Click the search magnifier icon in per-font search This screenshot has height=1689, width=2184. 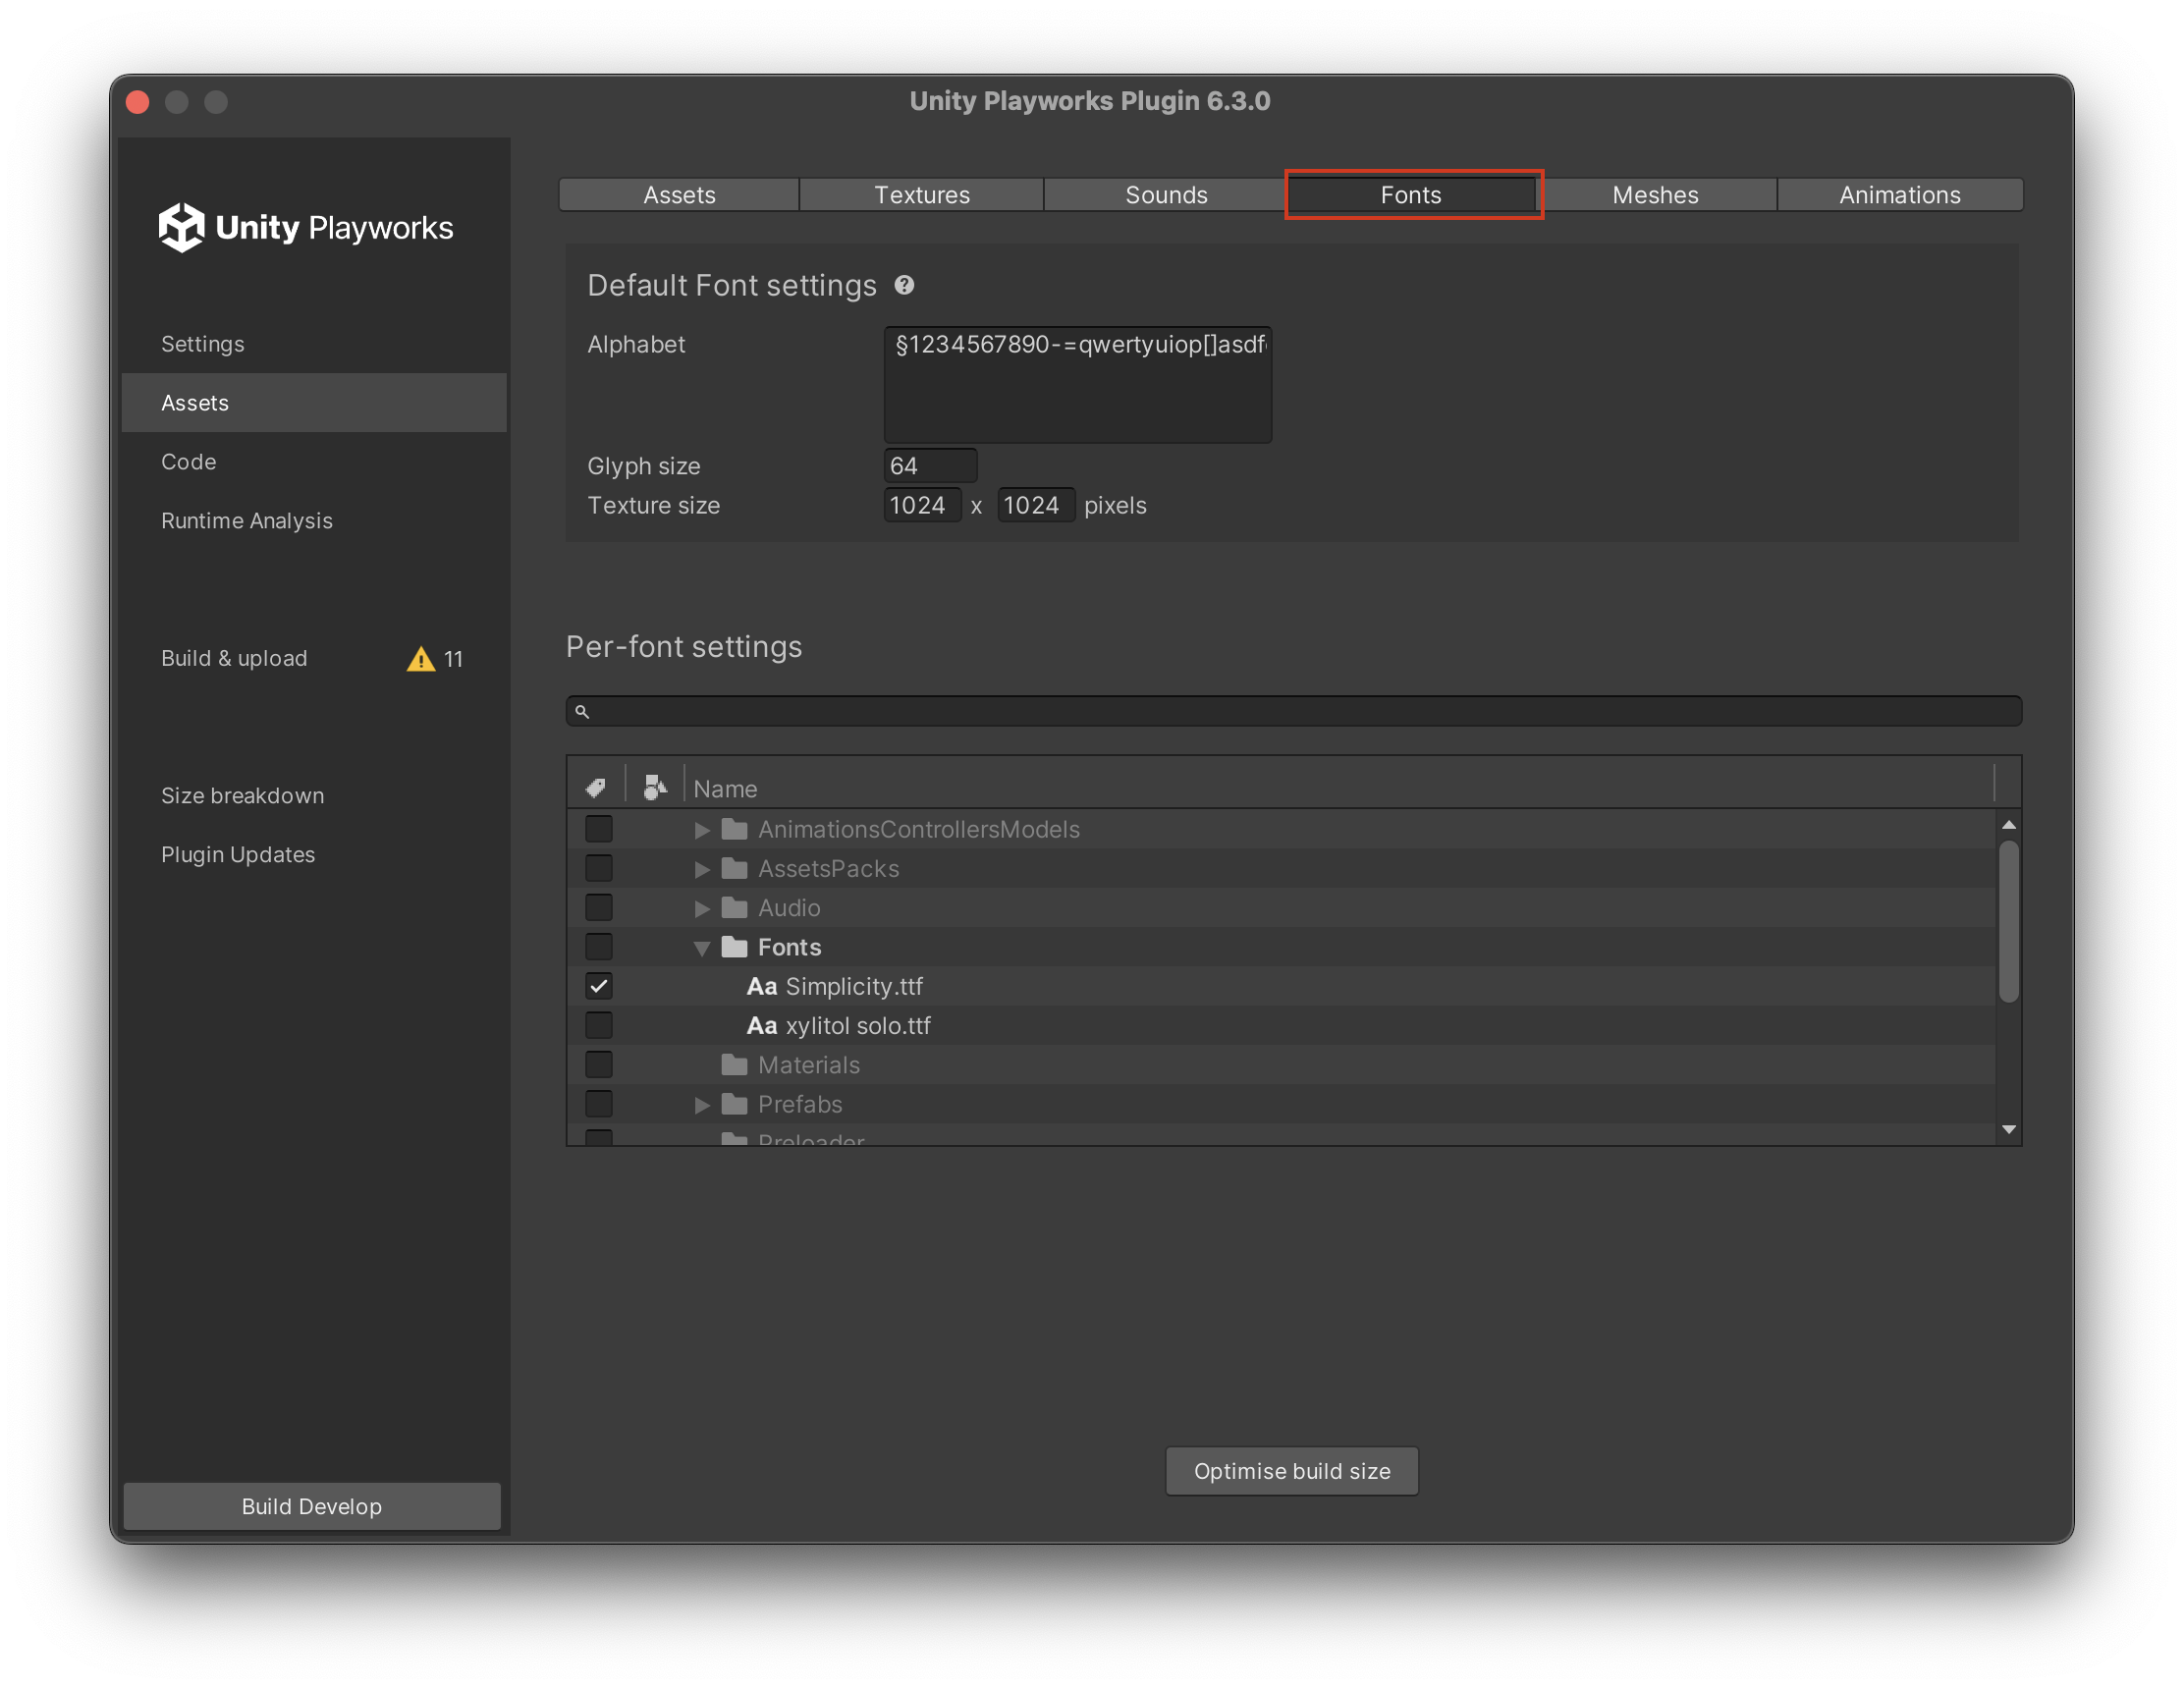pos(582,711)
